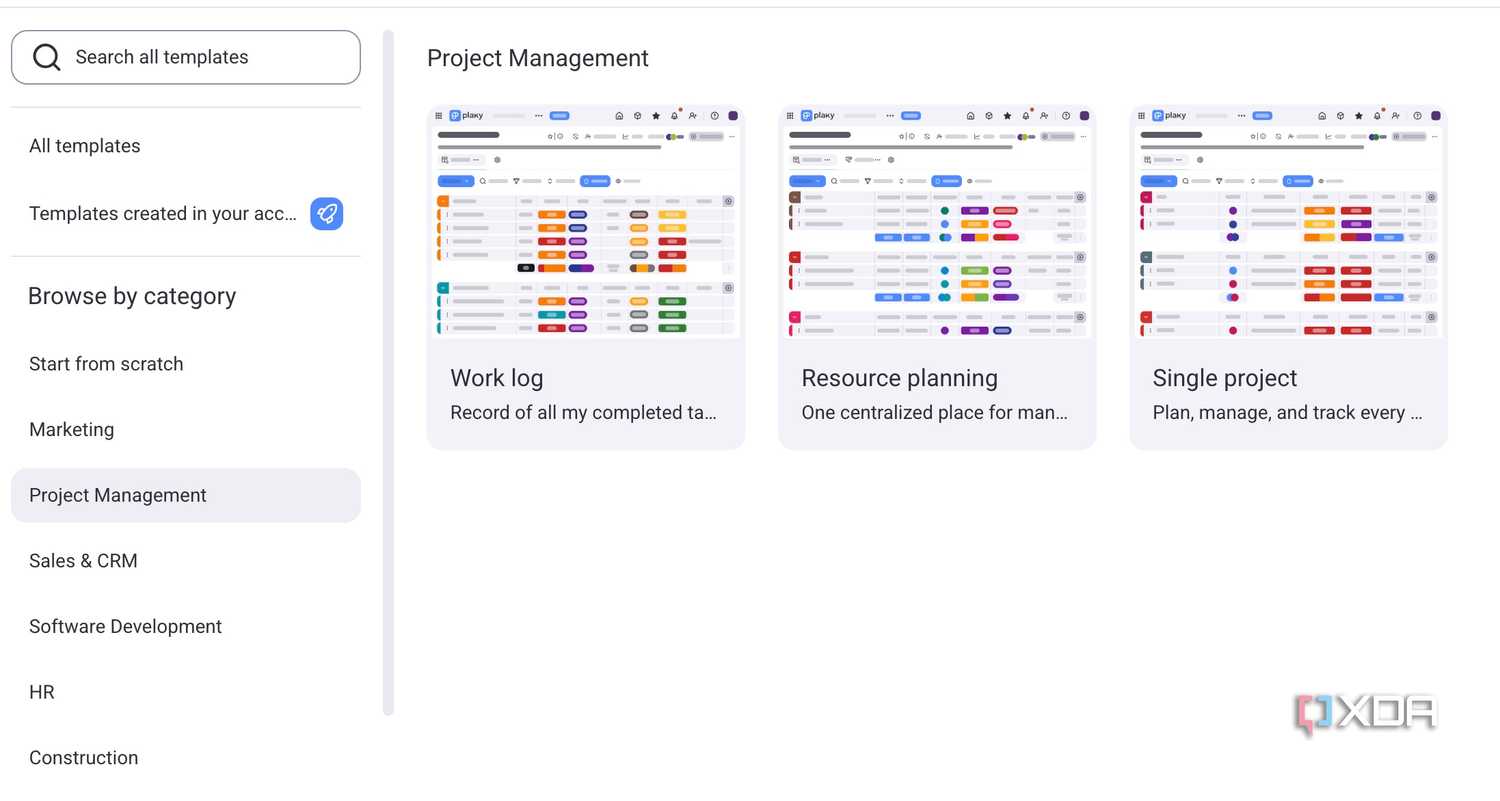The image size is (1500, 801).
Task: Click the 'Plan, manage, and track every …' description
Action: 1287,413
